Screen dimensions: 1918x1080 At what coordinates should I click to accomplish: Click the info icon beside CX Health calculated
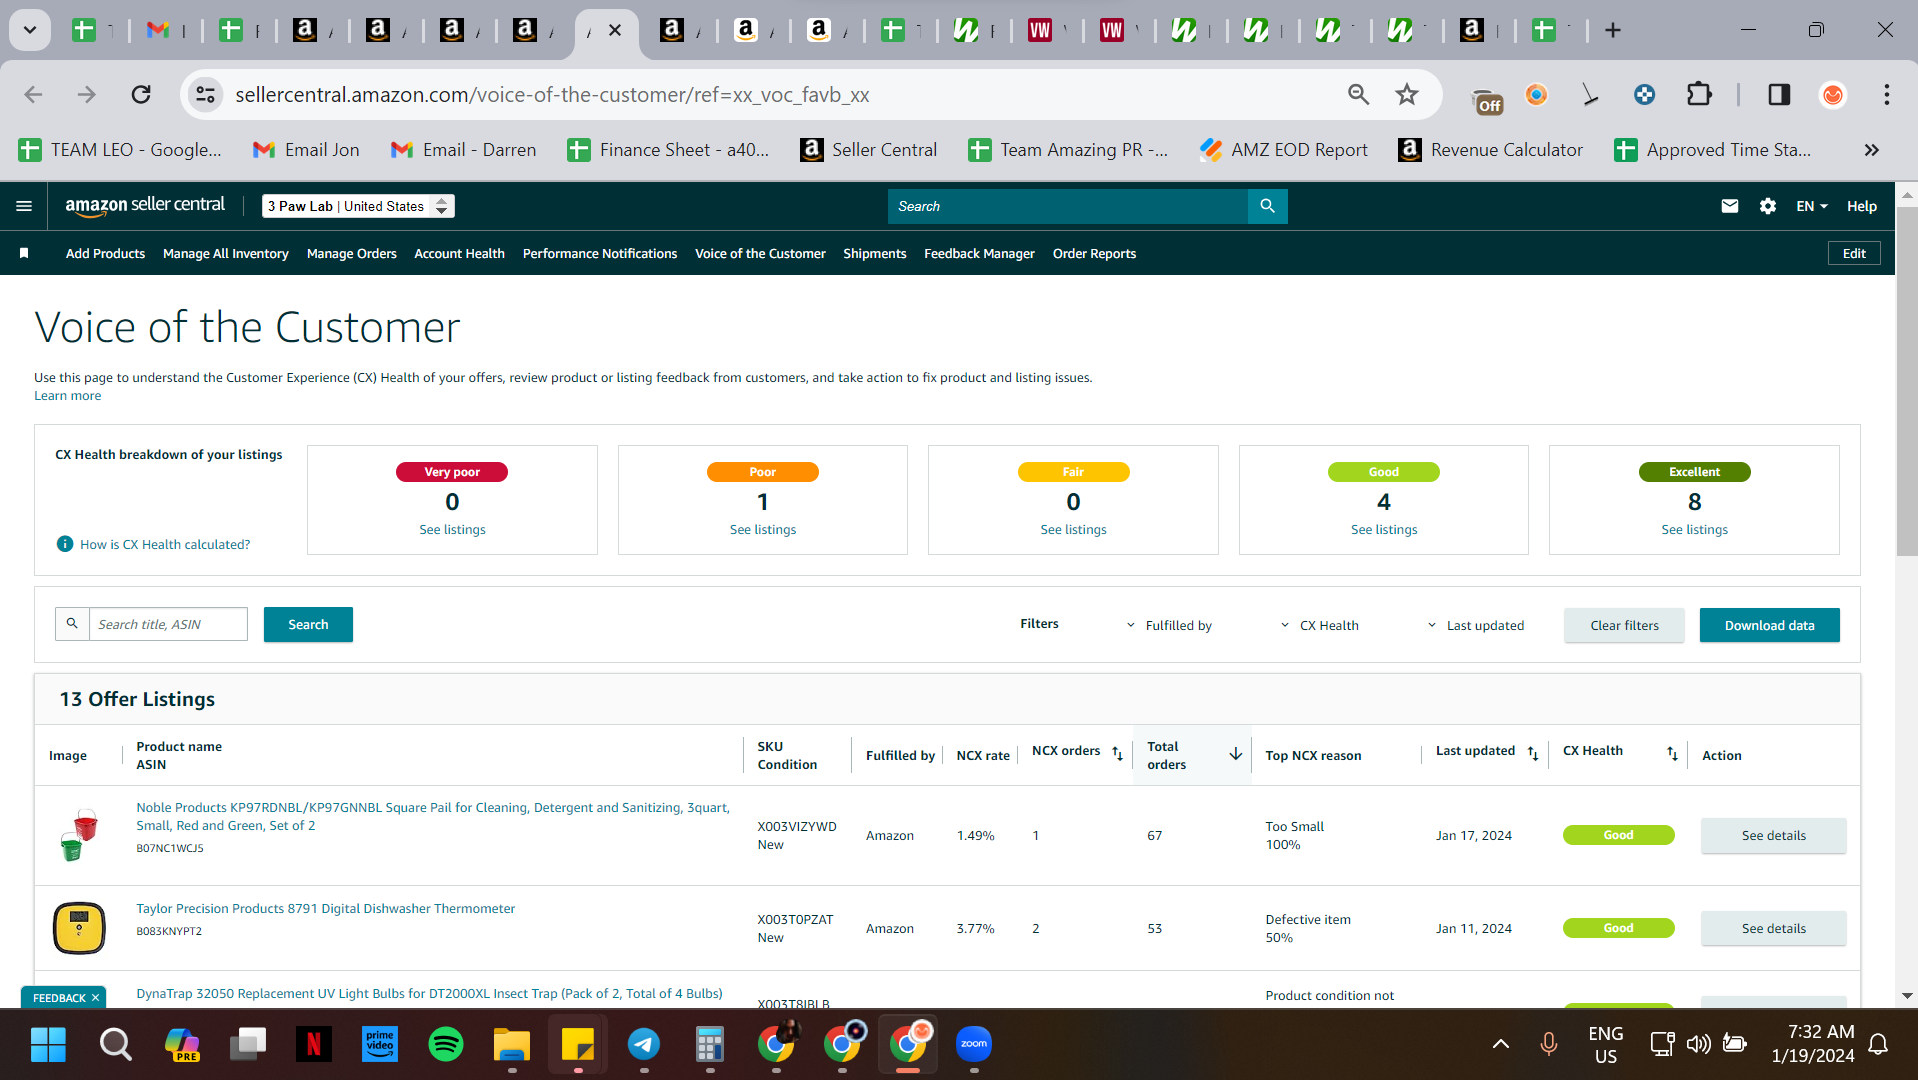pyautogui.click(x=65, y=544)
